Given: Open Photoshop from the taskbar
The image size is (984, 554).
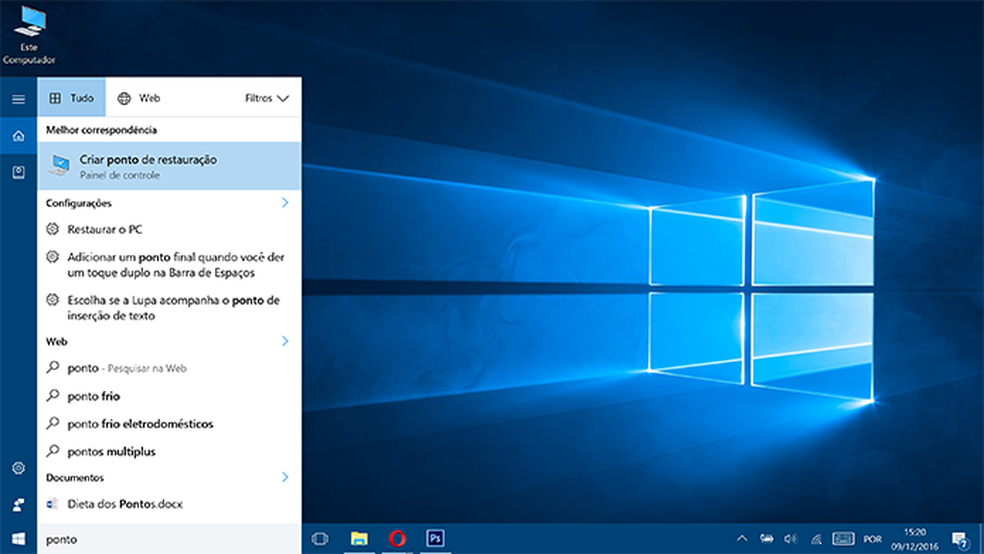Looking at the screenshot, I should coord(436,539).
